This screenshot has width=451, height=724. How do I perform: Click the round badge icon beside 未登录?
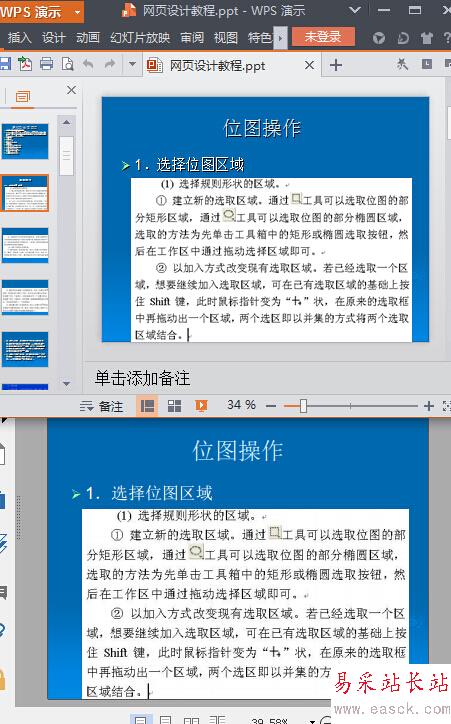(x=379, y=38)
